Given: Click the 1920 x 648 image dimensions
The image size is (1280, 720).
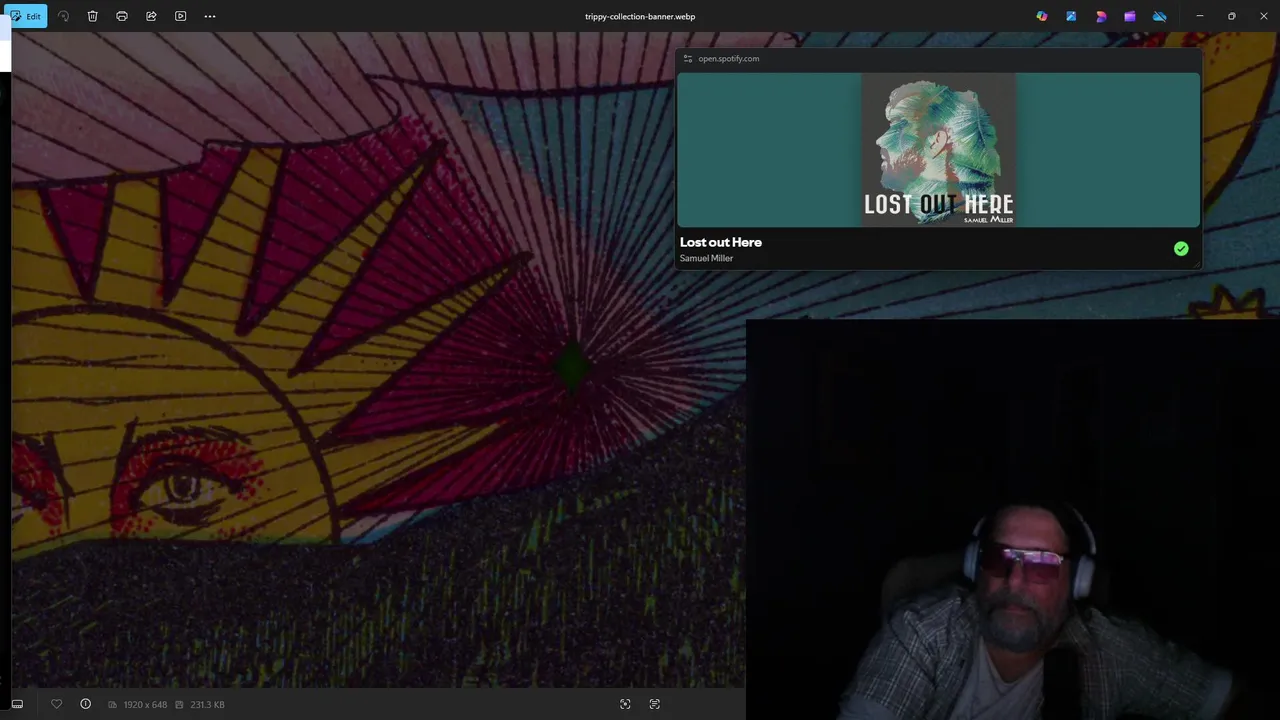Looking at the screenshot, I should [145, 705].
